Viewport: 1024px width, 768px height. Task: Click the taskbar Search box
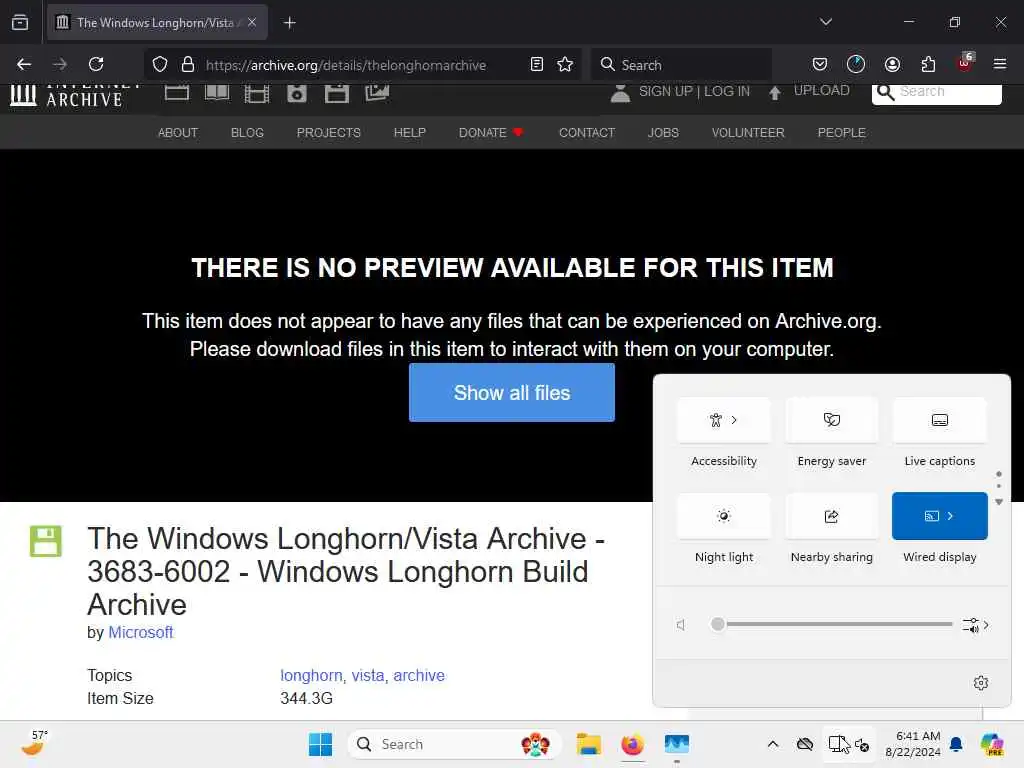coord(455,744)
